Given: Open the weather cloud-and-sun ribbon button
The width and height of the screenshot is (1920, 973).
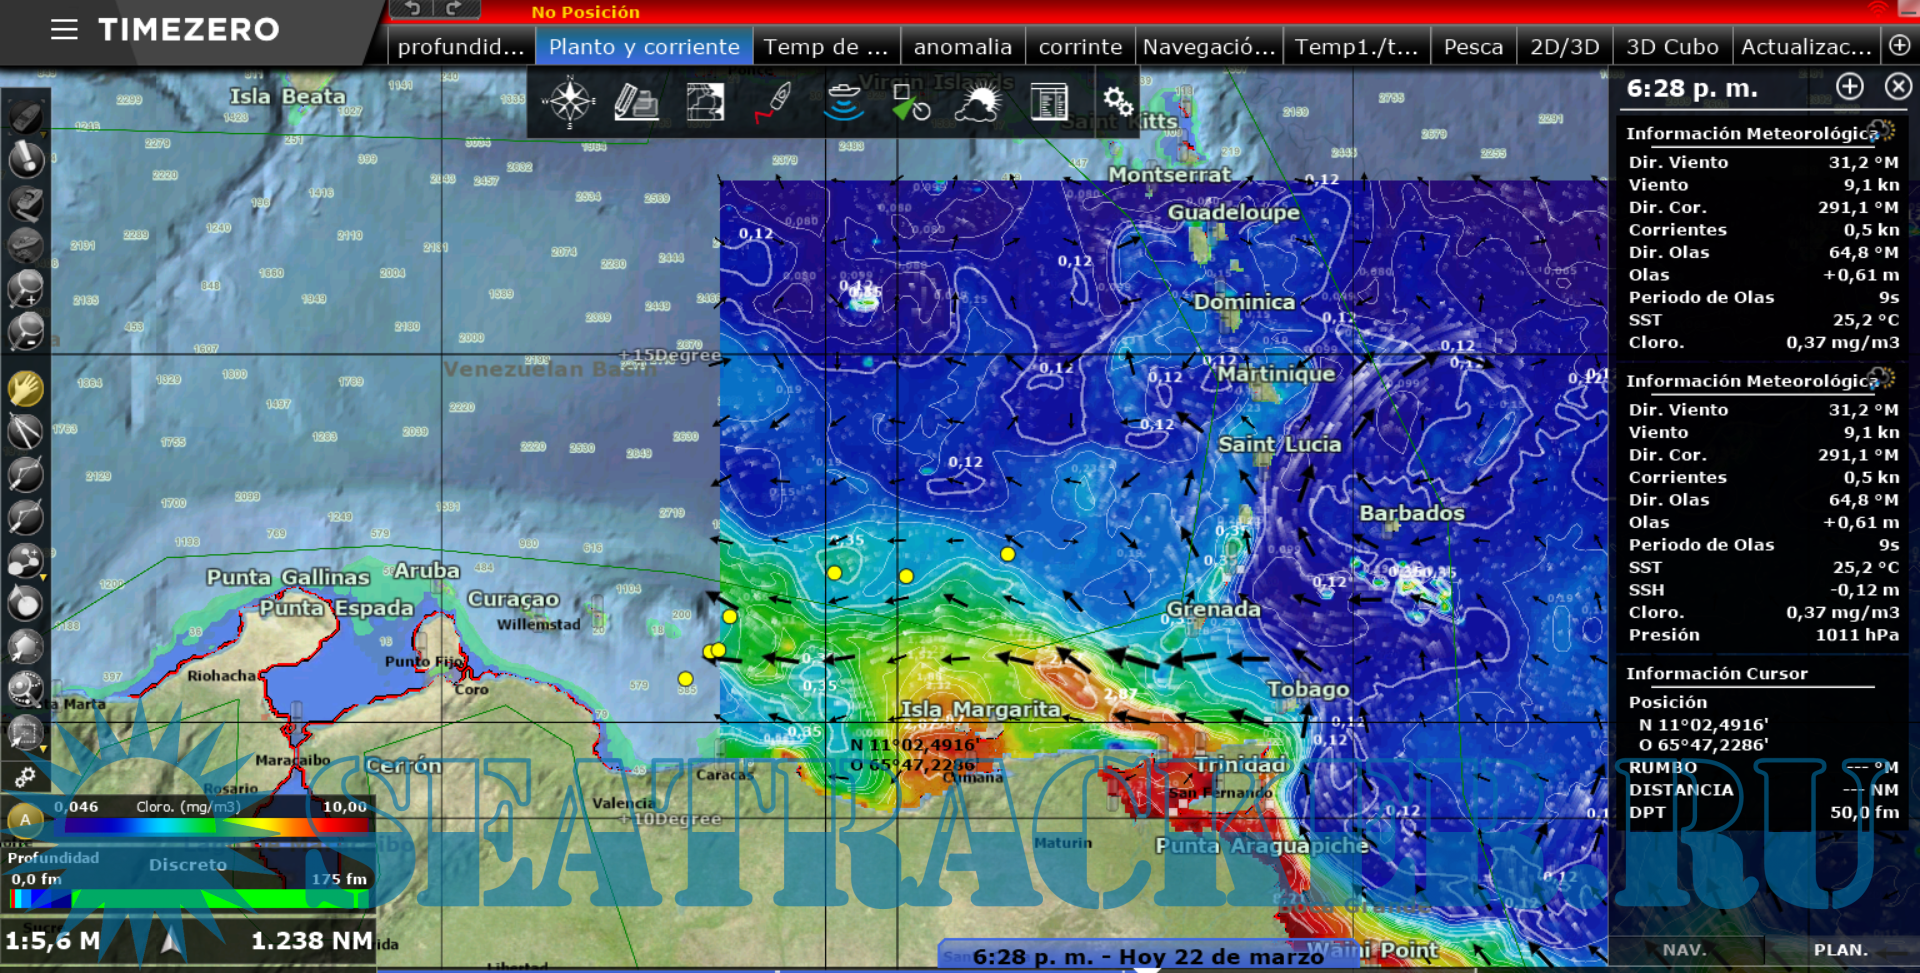Looking at the screenshot, I should tap(977, 102).
